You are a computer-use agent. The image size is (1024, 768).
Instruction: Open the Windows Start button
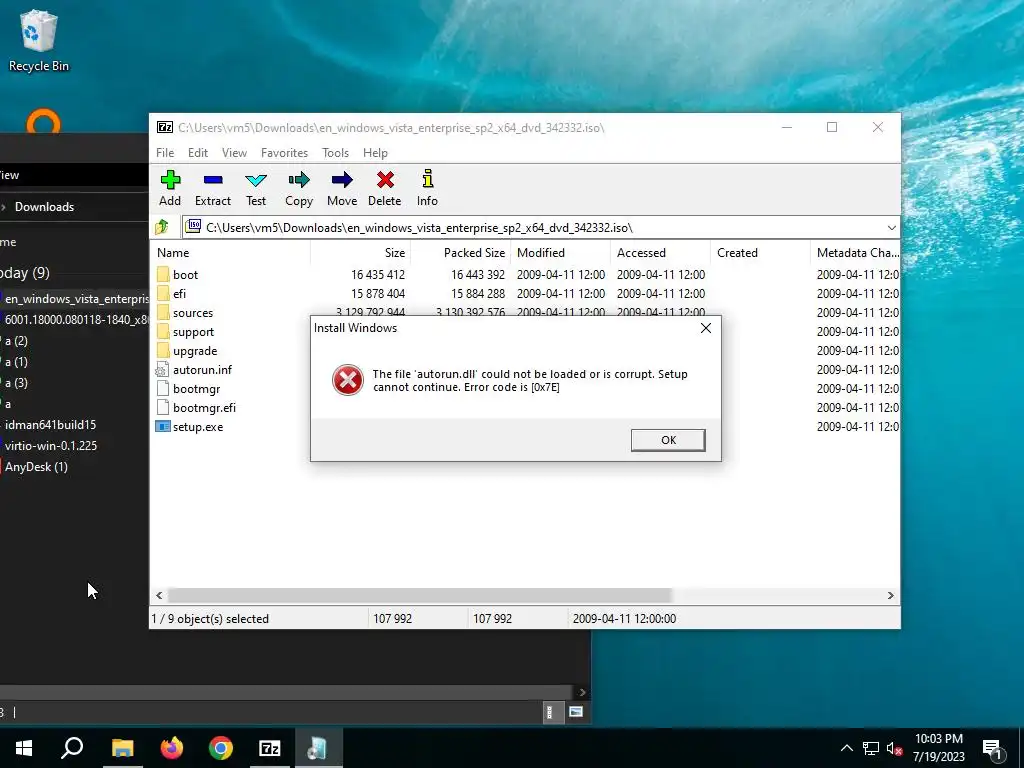pyautogui.click(x=24, y=748)
